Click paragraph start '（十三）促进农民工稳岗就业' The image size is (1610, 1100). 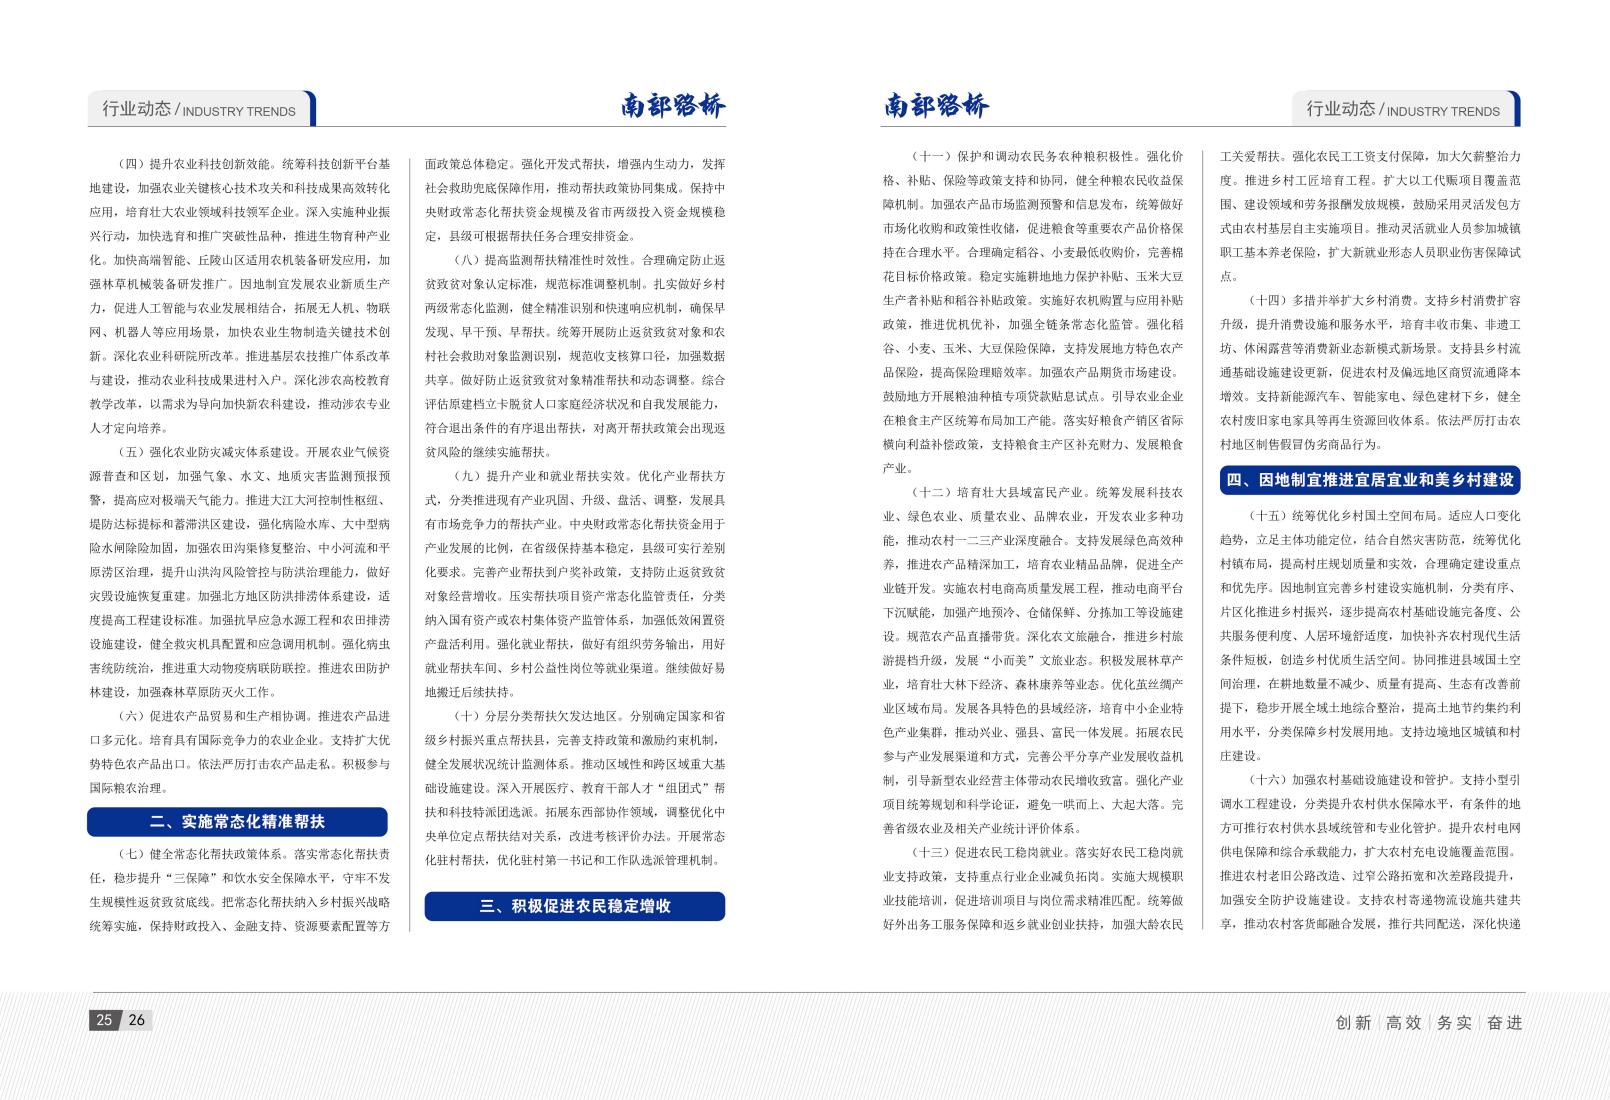[988, 852]
